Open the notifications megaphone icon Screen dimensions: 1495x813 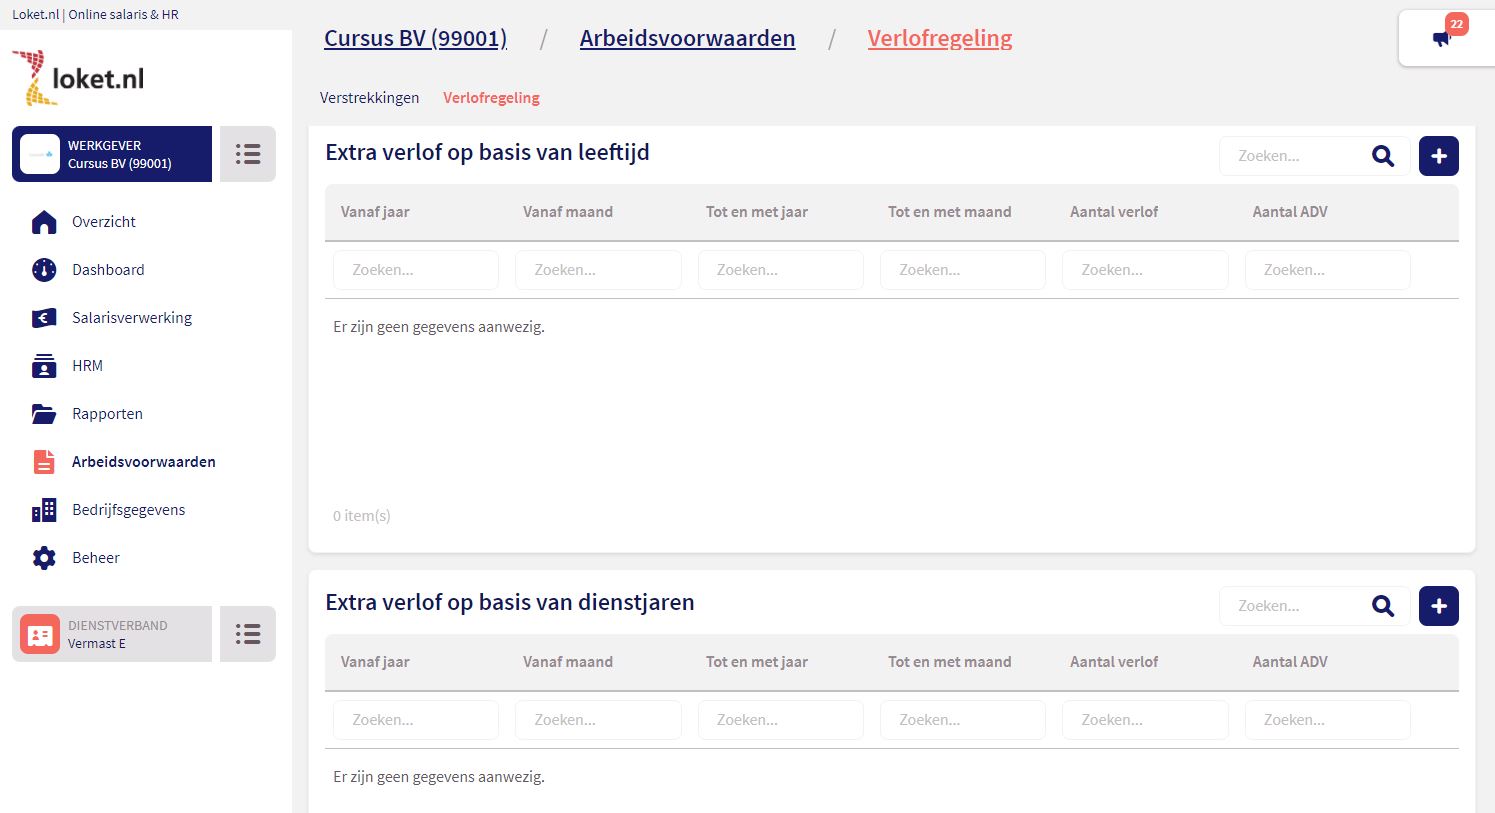click(x=1441, y=39)
